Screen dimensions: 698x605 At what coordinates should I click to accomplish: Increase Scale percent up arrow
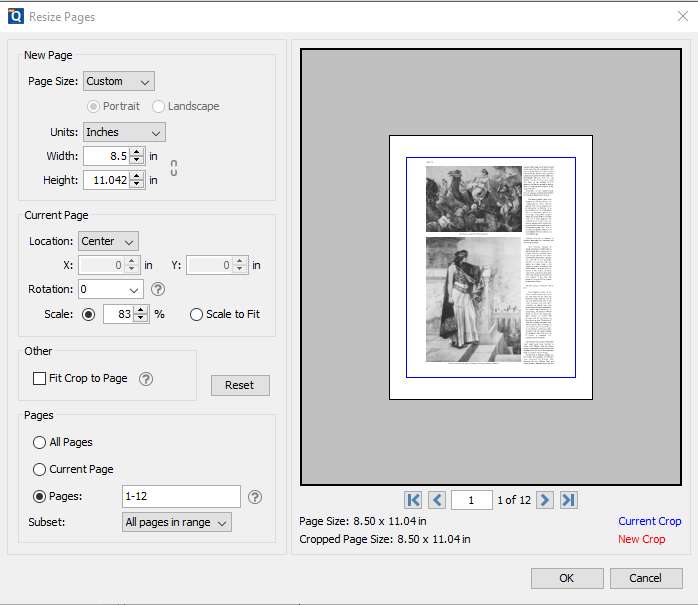tap(141, 310)
